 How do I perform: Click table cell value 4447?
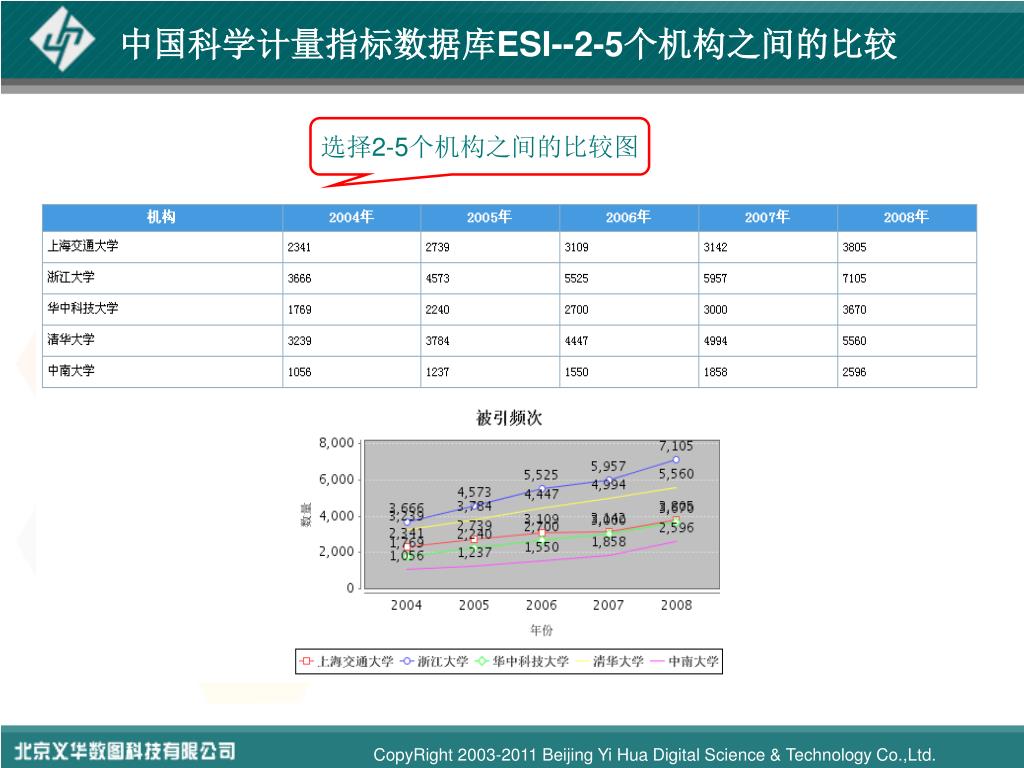pyautogui.click(x=577, y=341)
